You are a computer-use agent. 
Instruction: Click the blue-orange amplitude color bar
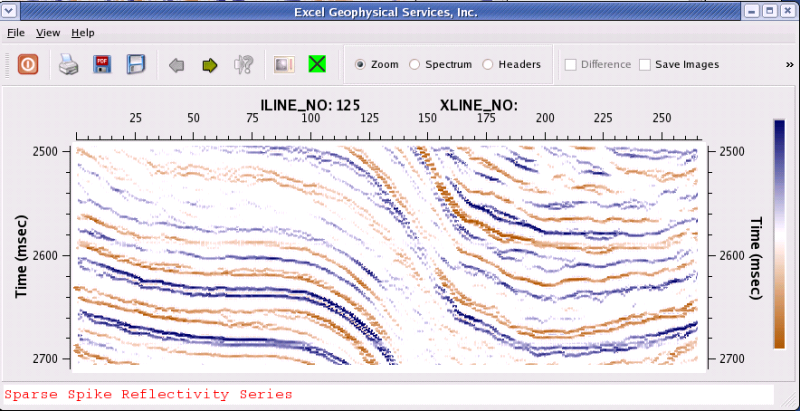(779, 234)
